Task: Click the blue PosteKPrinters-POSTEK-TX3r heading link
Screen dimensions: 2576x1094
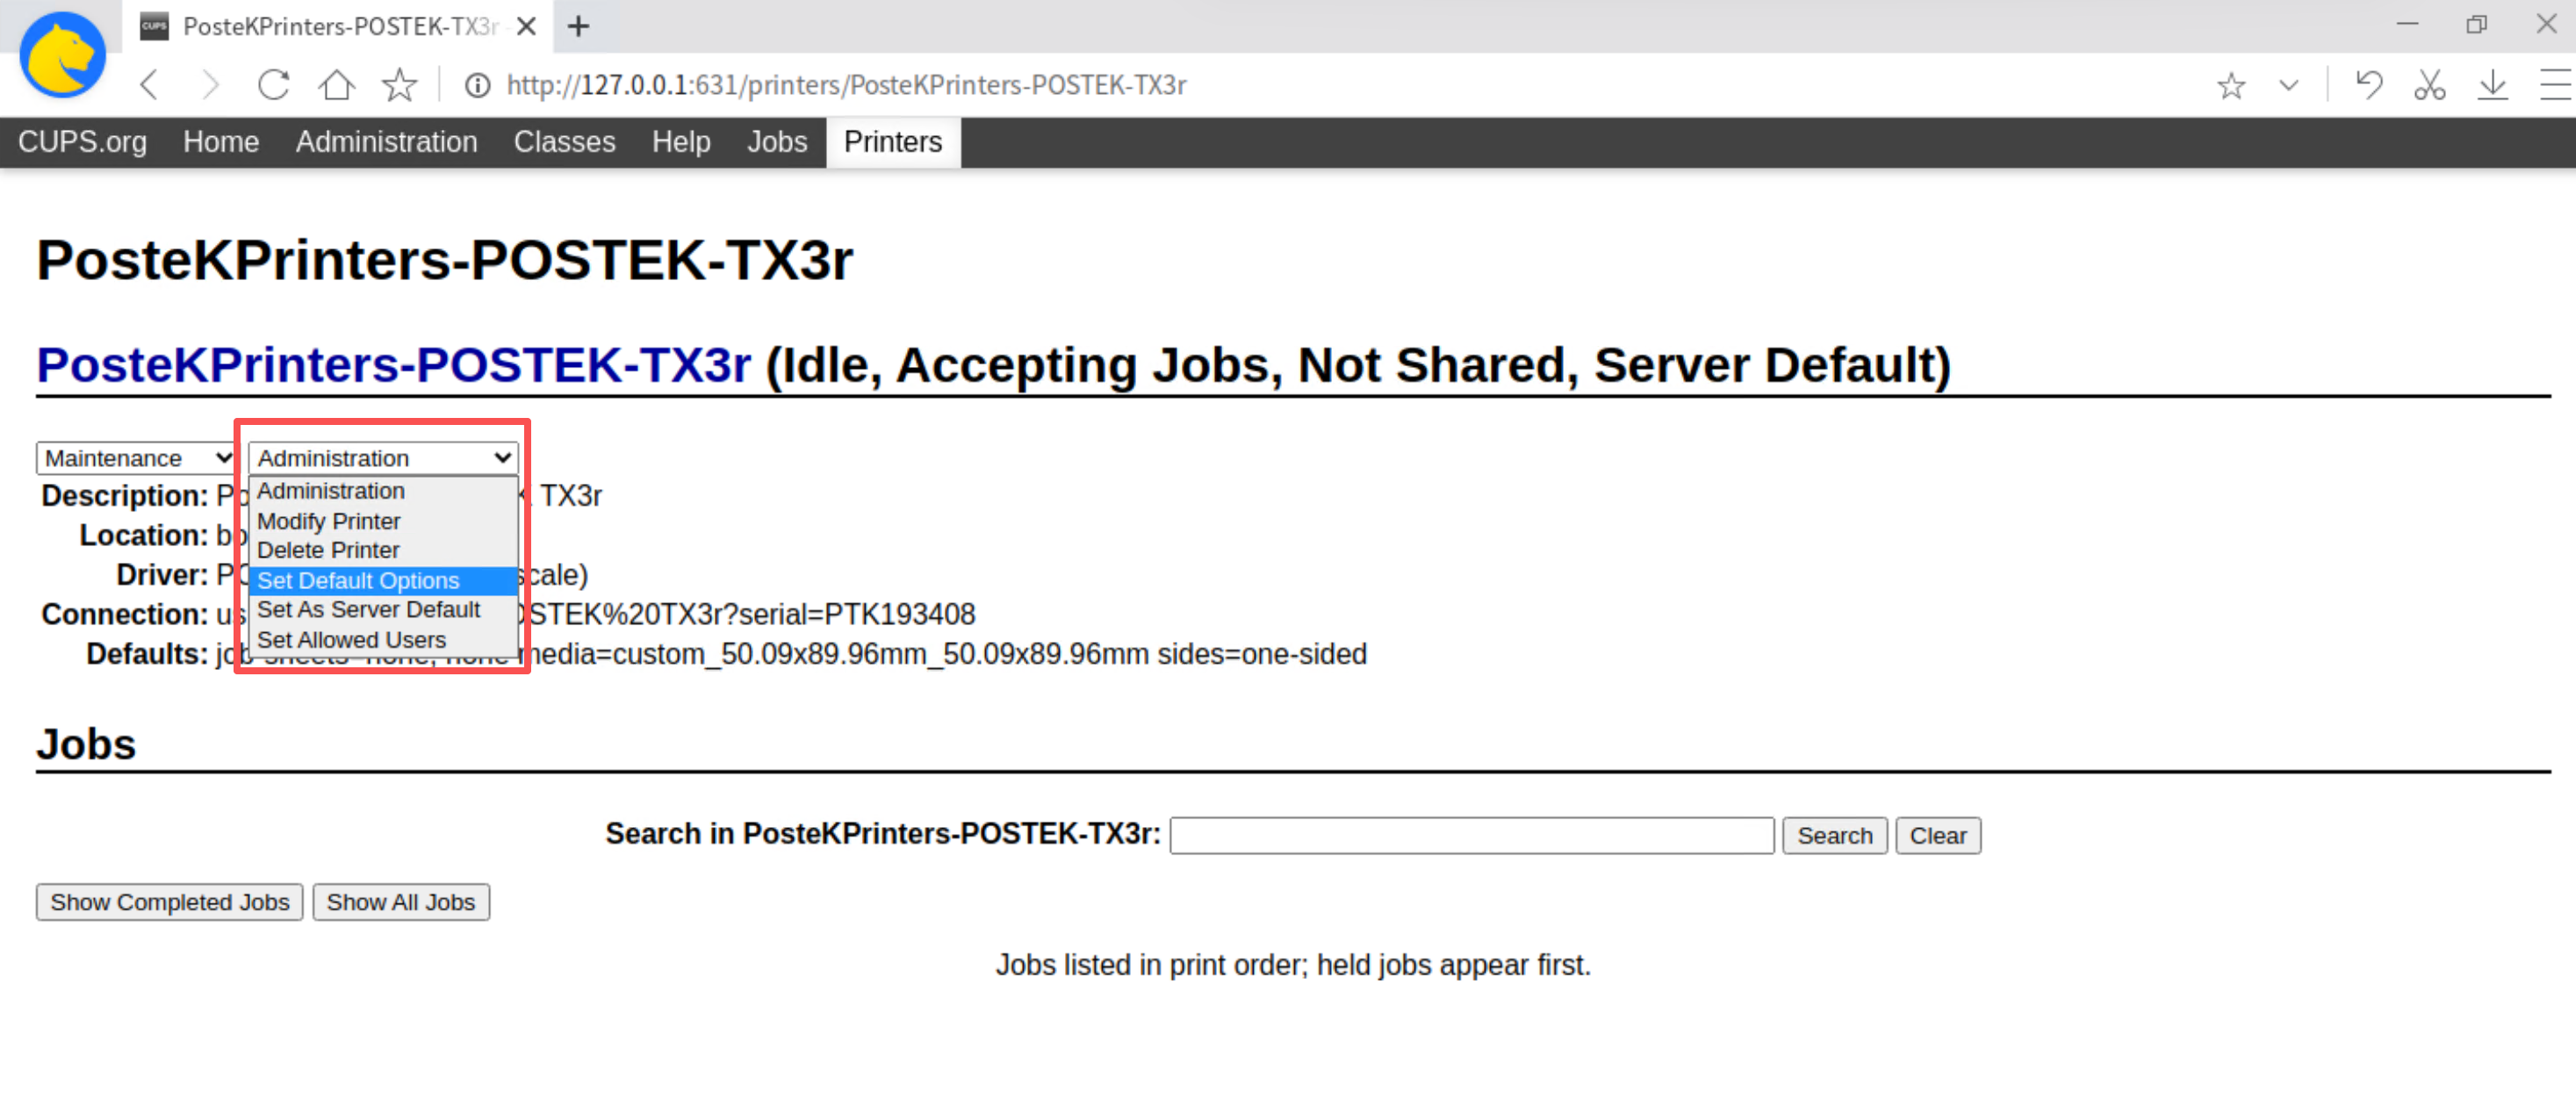Action: click(393, 364)
